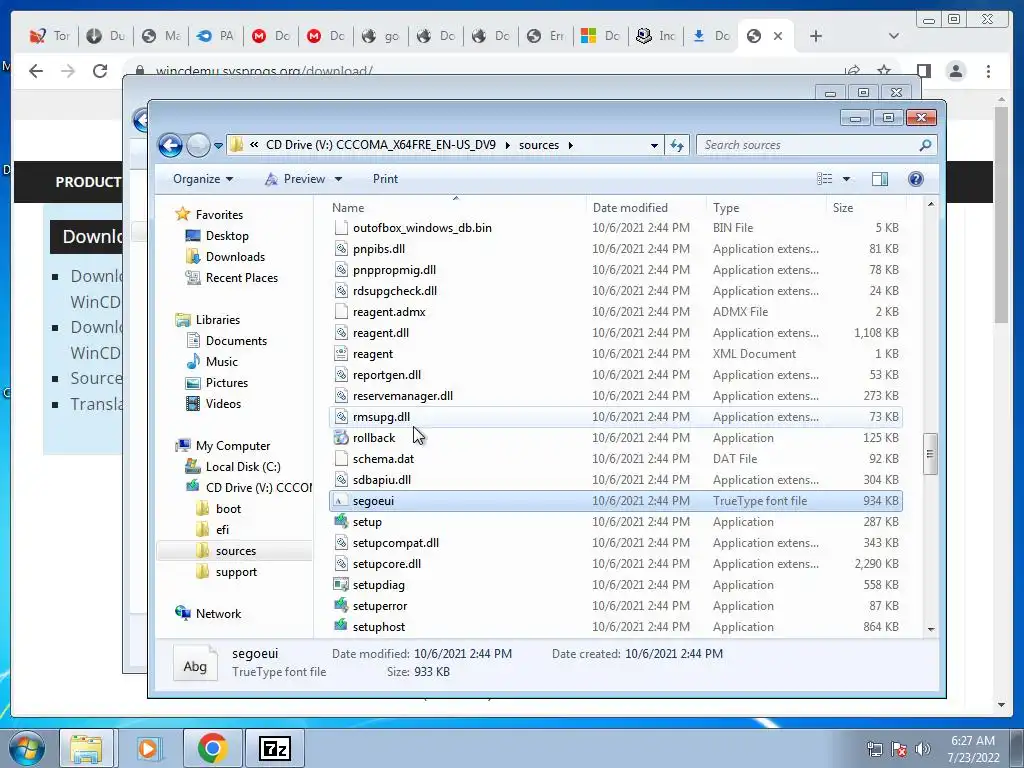Image resolution: width=1024 pixels, height=768 pixels.
Task: Open the Organize menu
Action: pyautogui.click(x=202, y=179)
